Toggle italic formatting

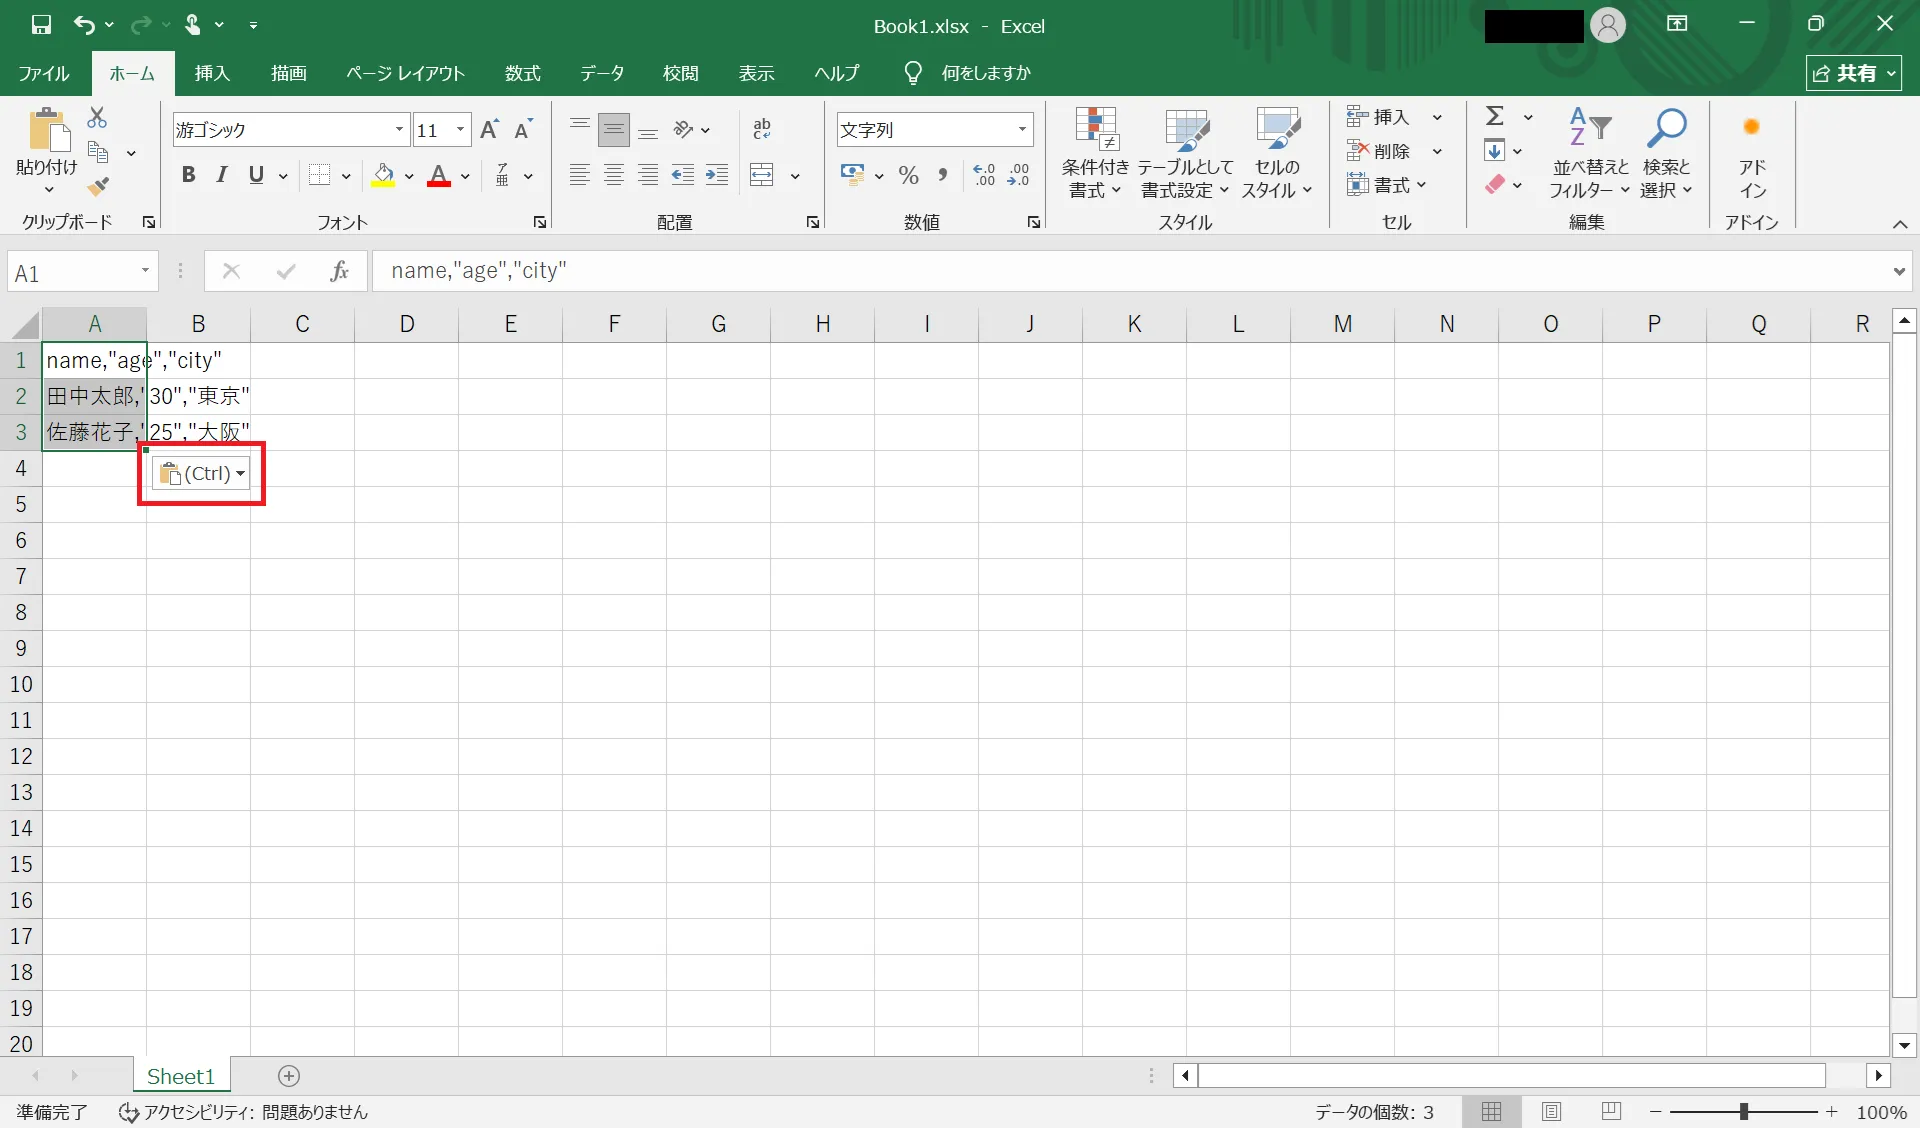coord(222,176)
